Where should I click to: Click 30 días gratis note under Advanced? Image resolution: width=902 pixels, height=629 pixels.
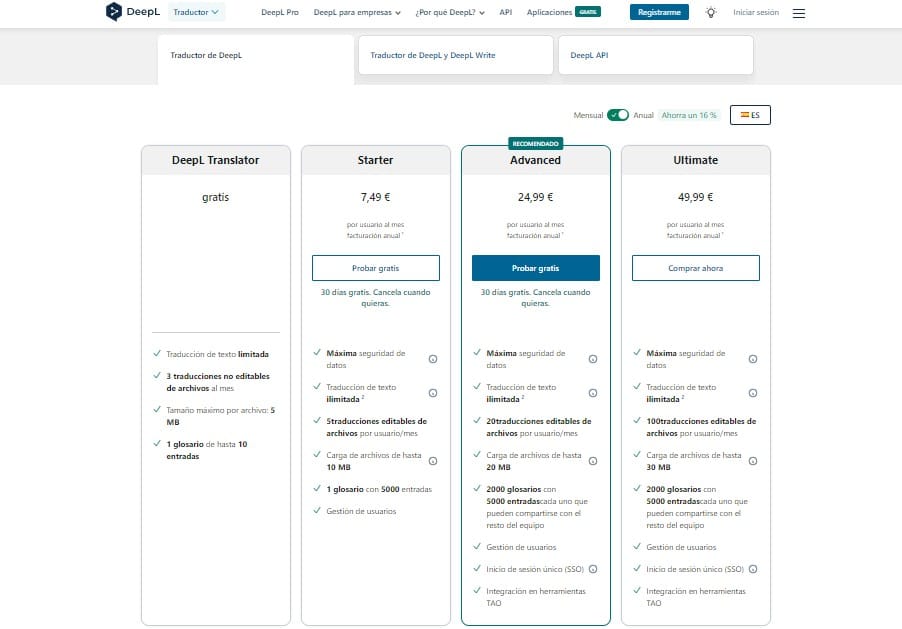(x=536, y=298)
